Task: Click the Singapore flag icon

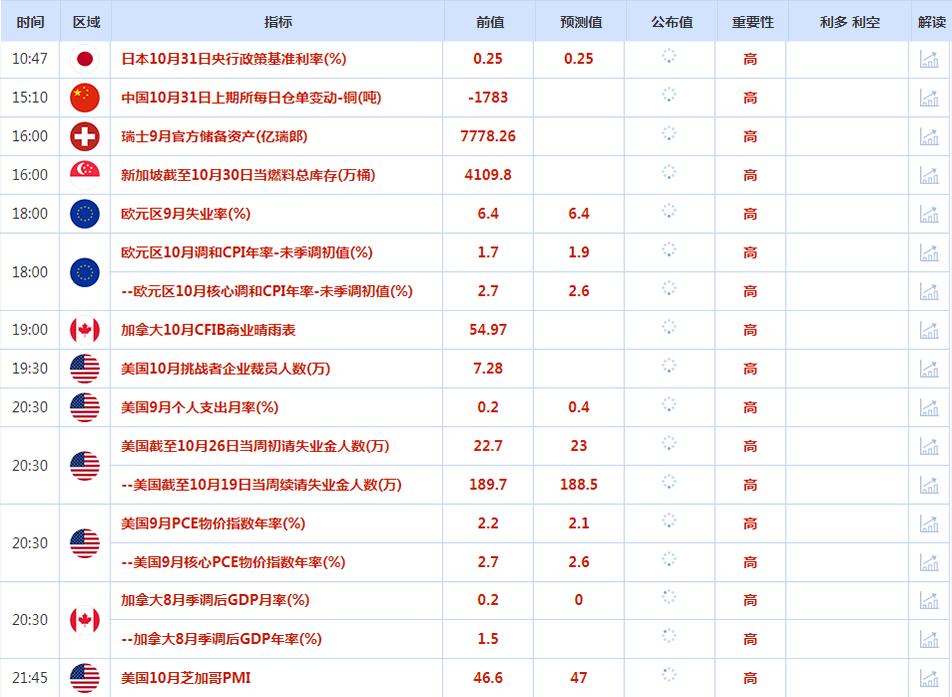Action: 85,175
